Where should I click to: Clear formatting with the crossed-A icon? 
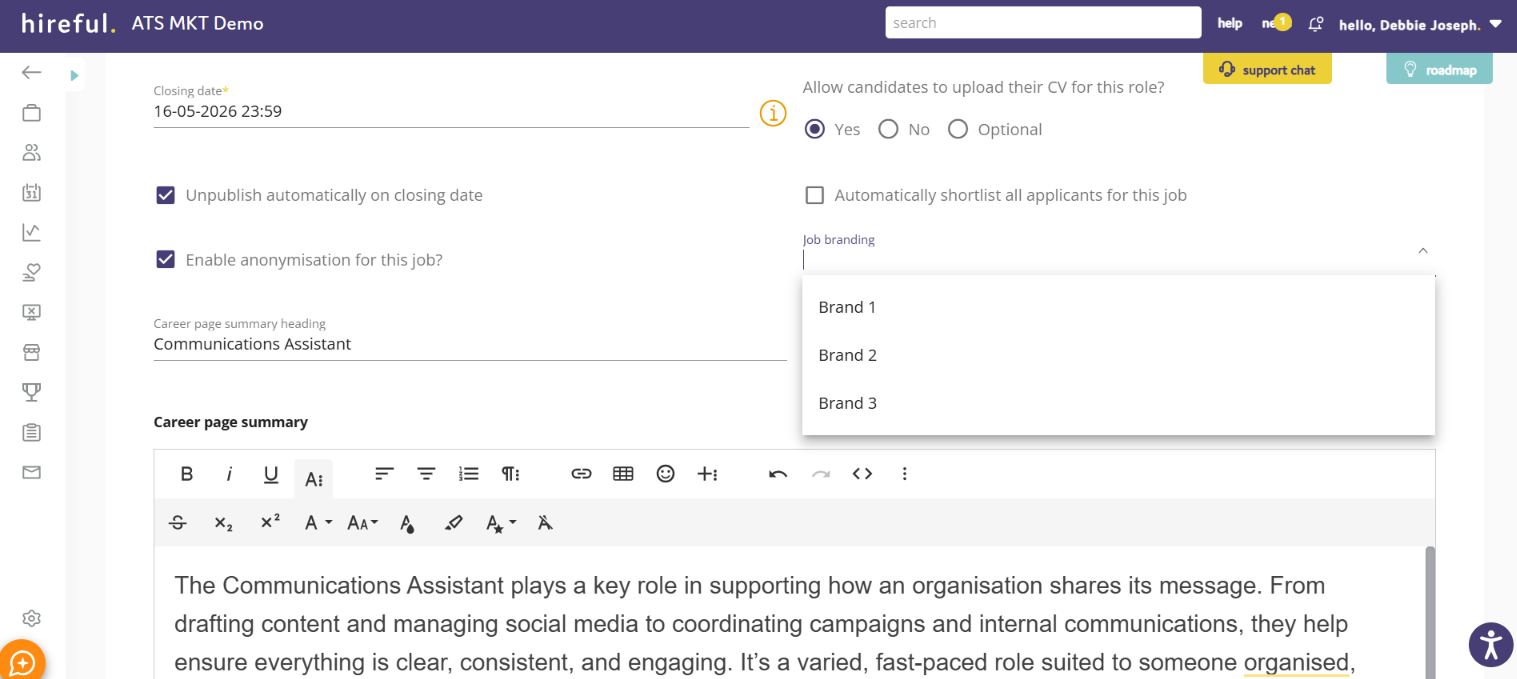coord(545,522)
